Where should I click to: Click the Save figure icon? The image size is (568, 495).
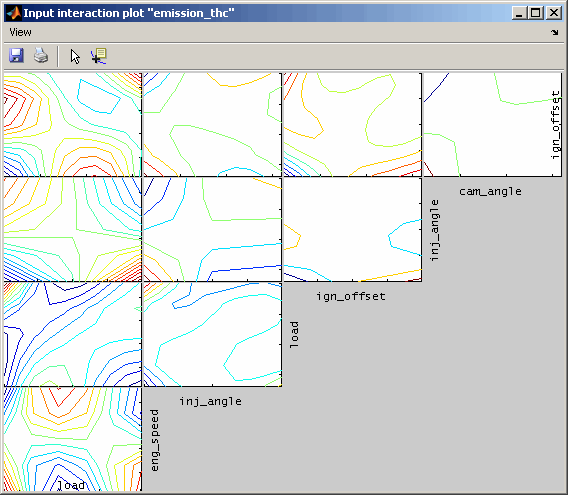tap(16, 56)
